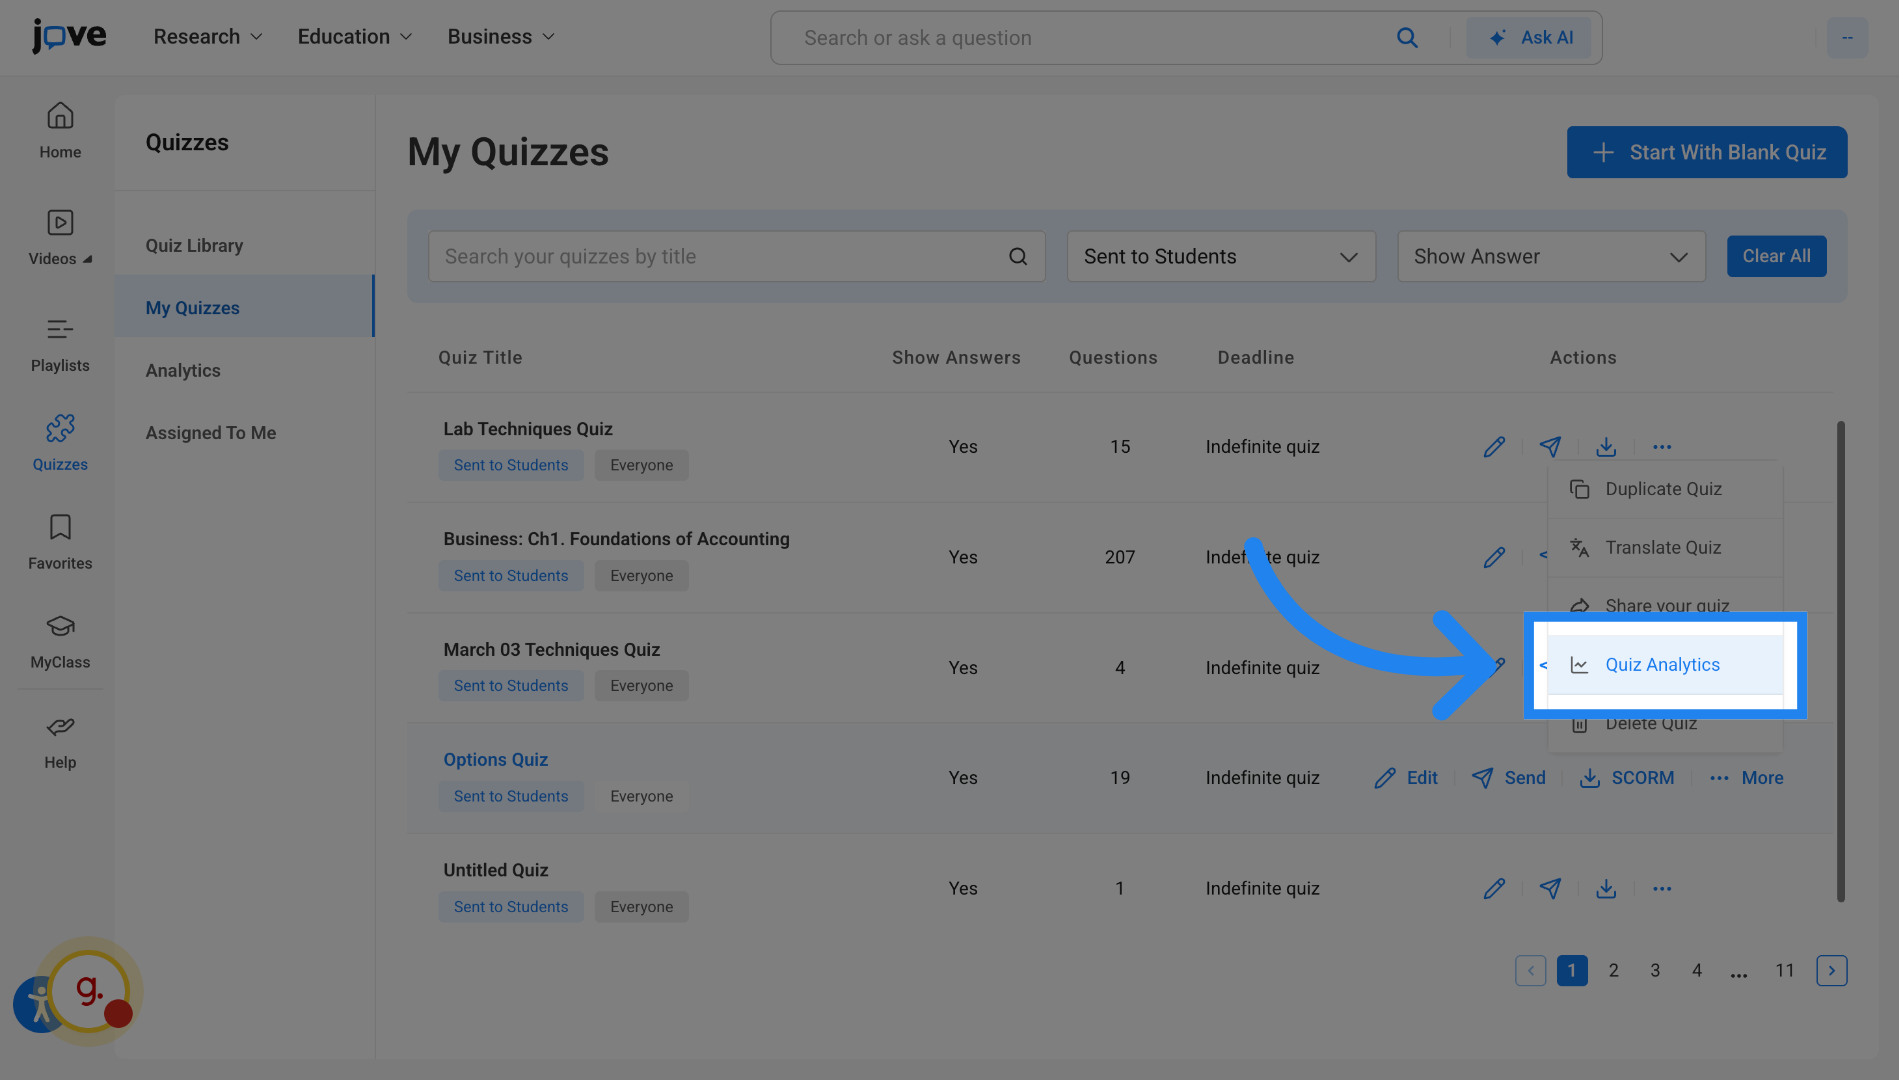The width and height of the screenshot is (1899, 1080).
Task: Open the Sent to Students filter dropdown
Action: [x=1220, y=256]
